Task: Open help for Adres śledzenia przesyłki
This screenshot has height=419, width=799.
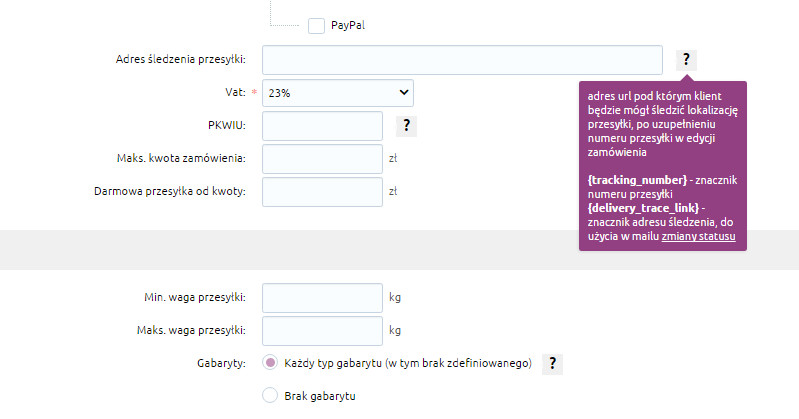Action: point(686,60)
